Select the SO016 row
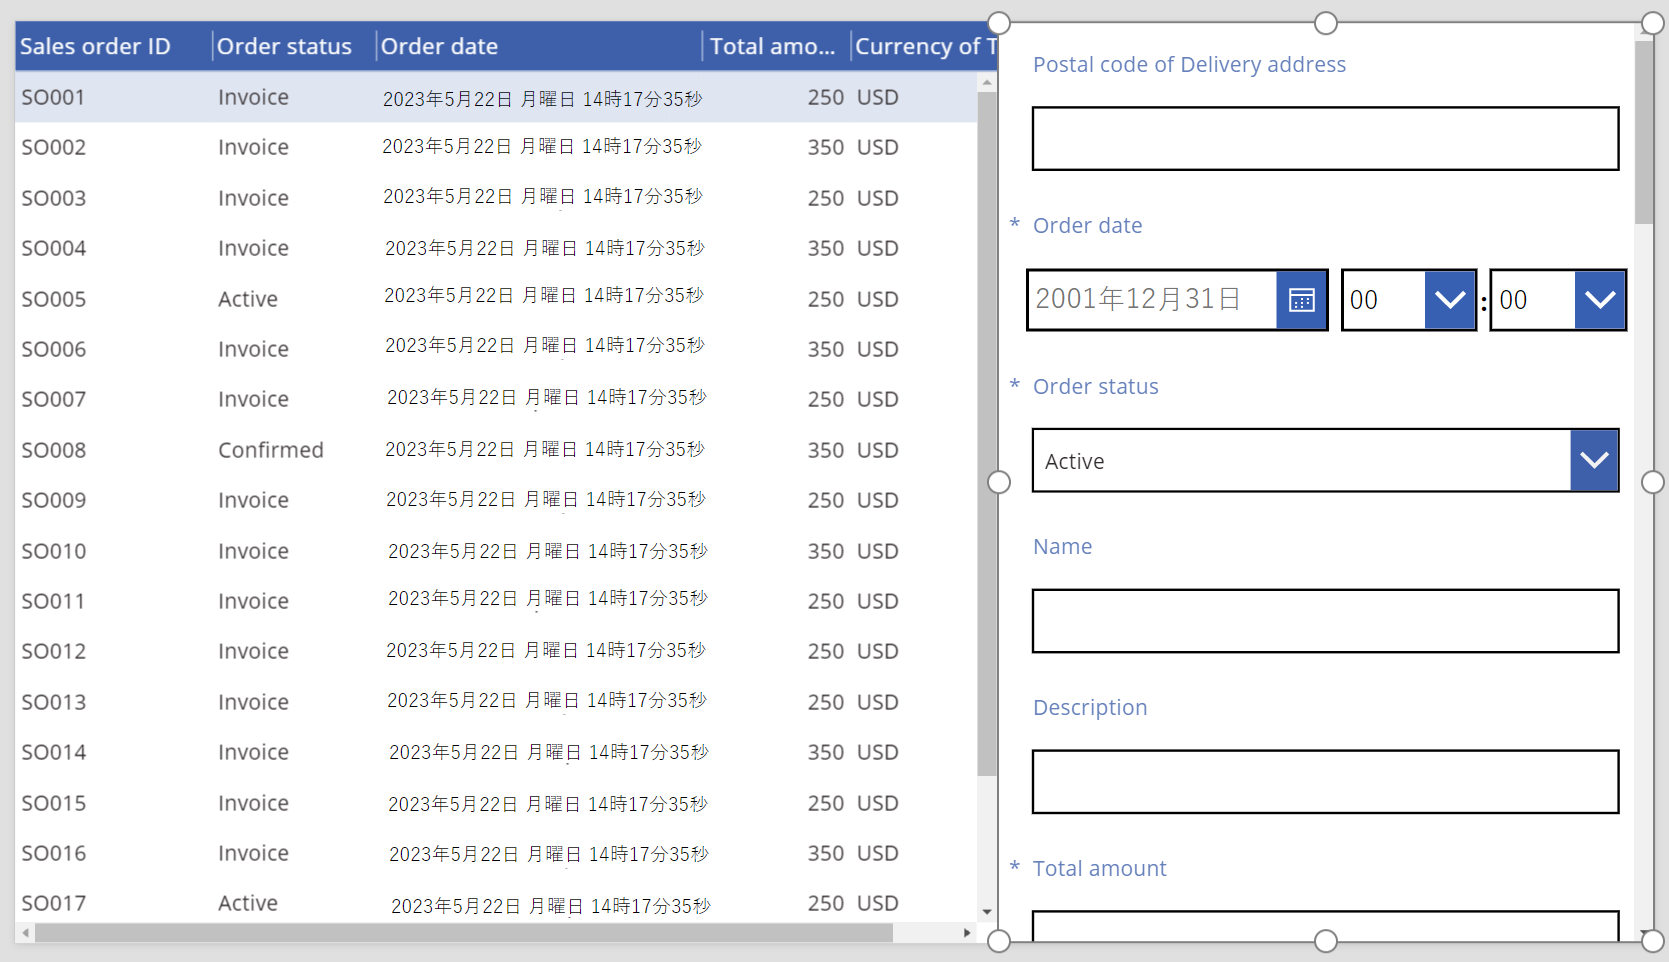 click(x=496, y=853)
